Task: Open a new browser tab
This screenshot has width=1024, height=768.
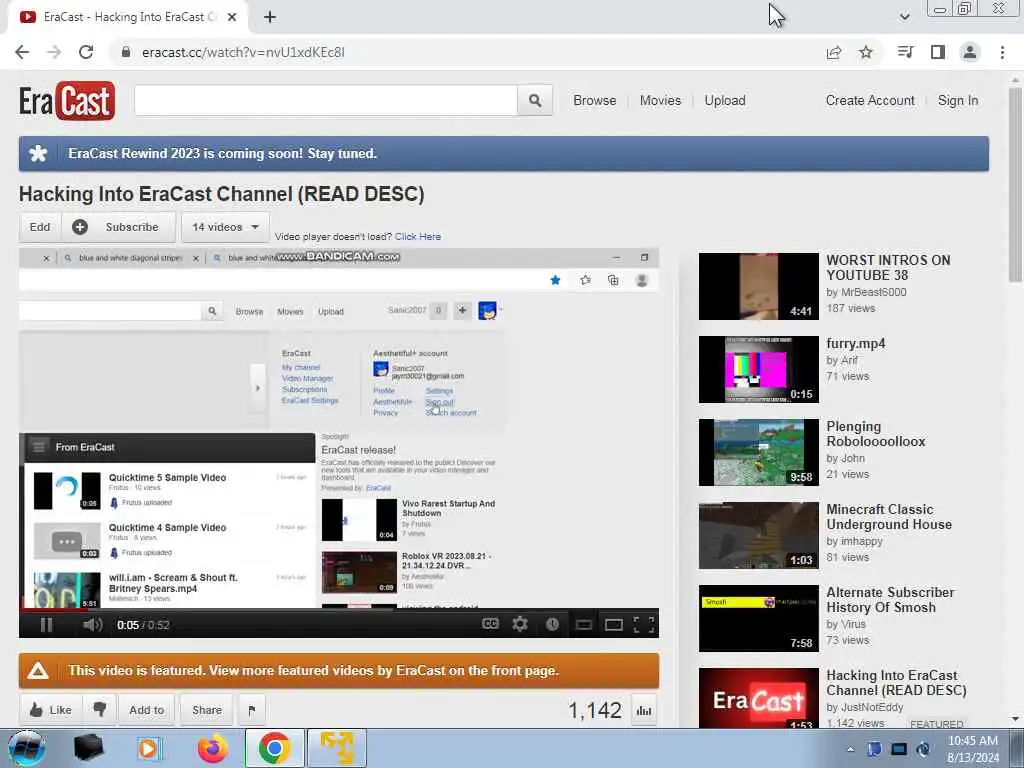Action: (270, 17)
